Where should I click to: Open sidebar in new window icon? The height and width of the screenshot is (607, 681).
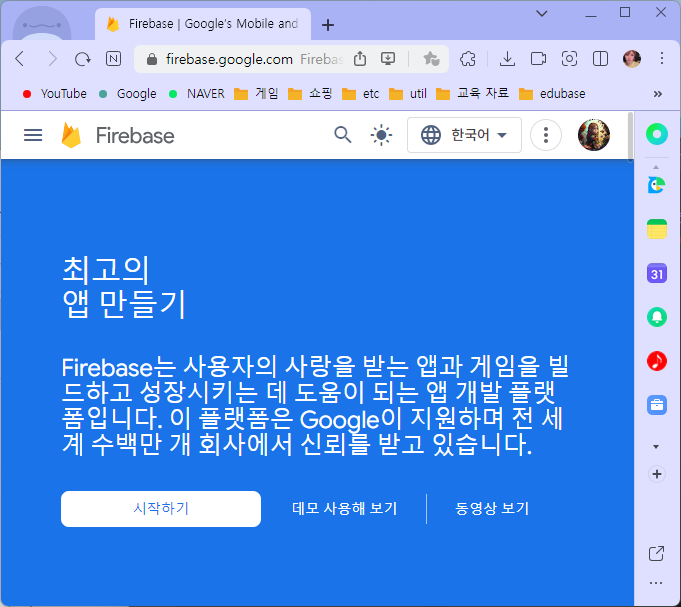coord(656,554)
